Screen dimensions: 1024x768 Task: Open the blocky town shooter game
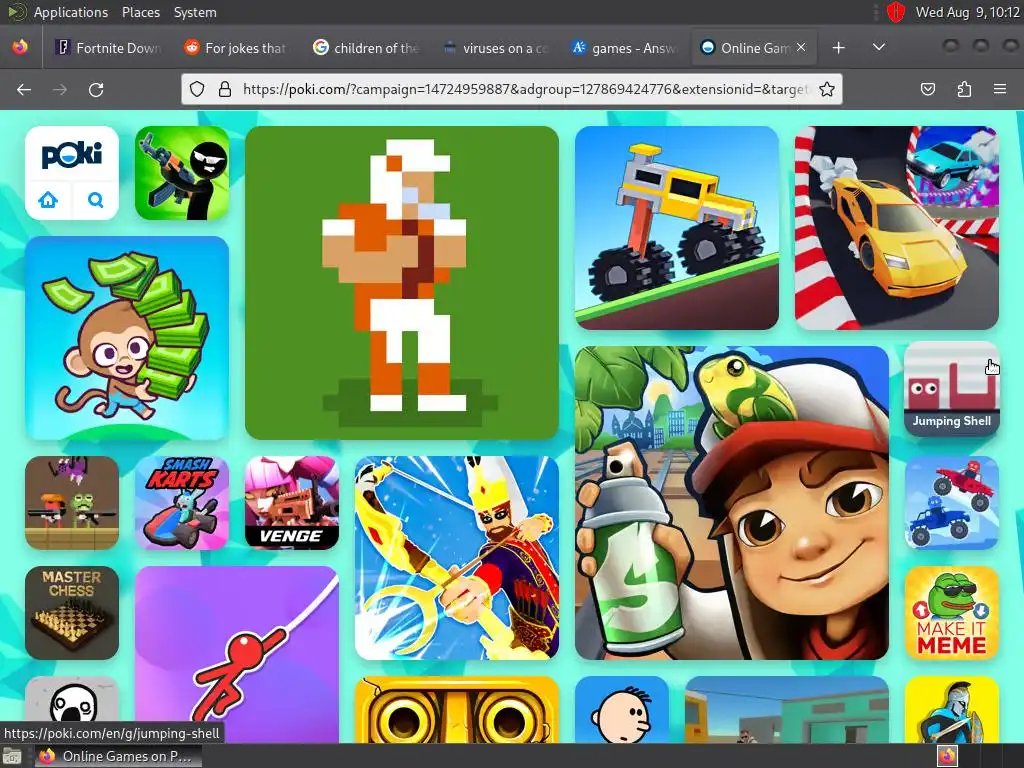tap(786, 710)
